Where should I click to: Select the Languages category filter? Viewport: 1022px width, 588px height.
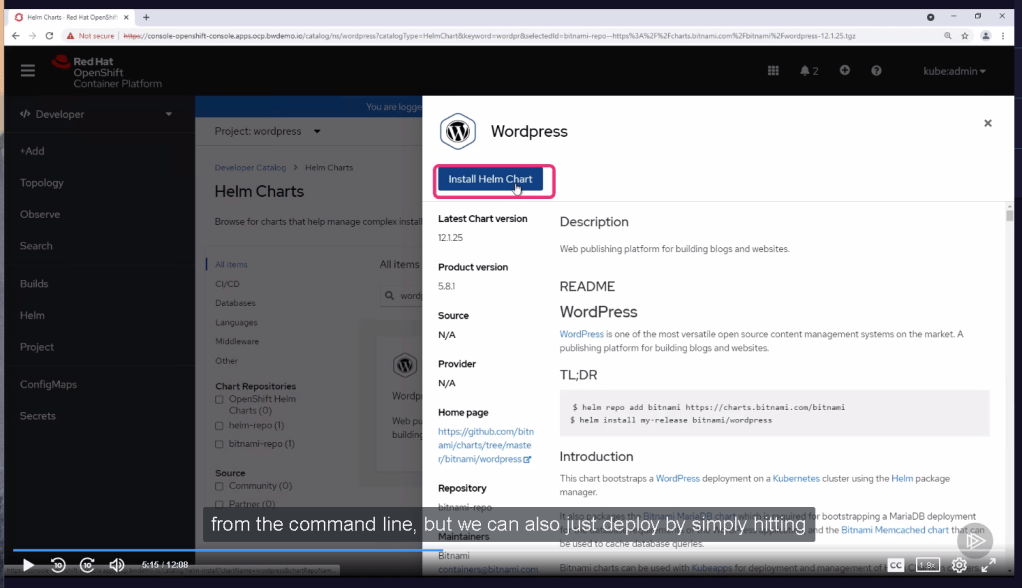coord(236,323)
